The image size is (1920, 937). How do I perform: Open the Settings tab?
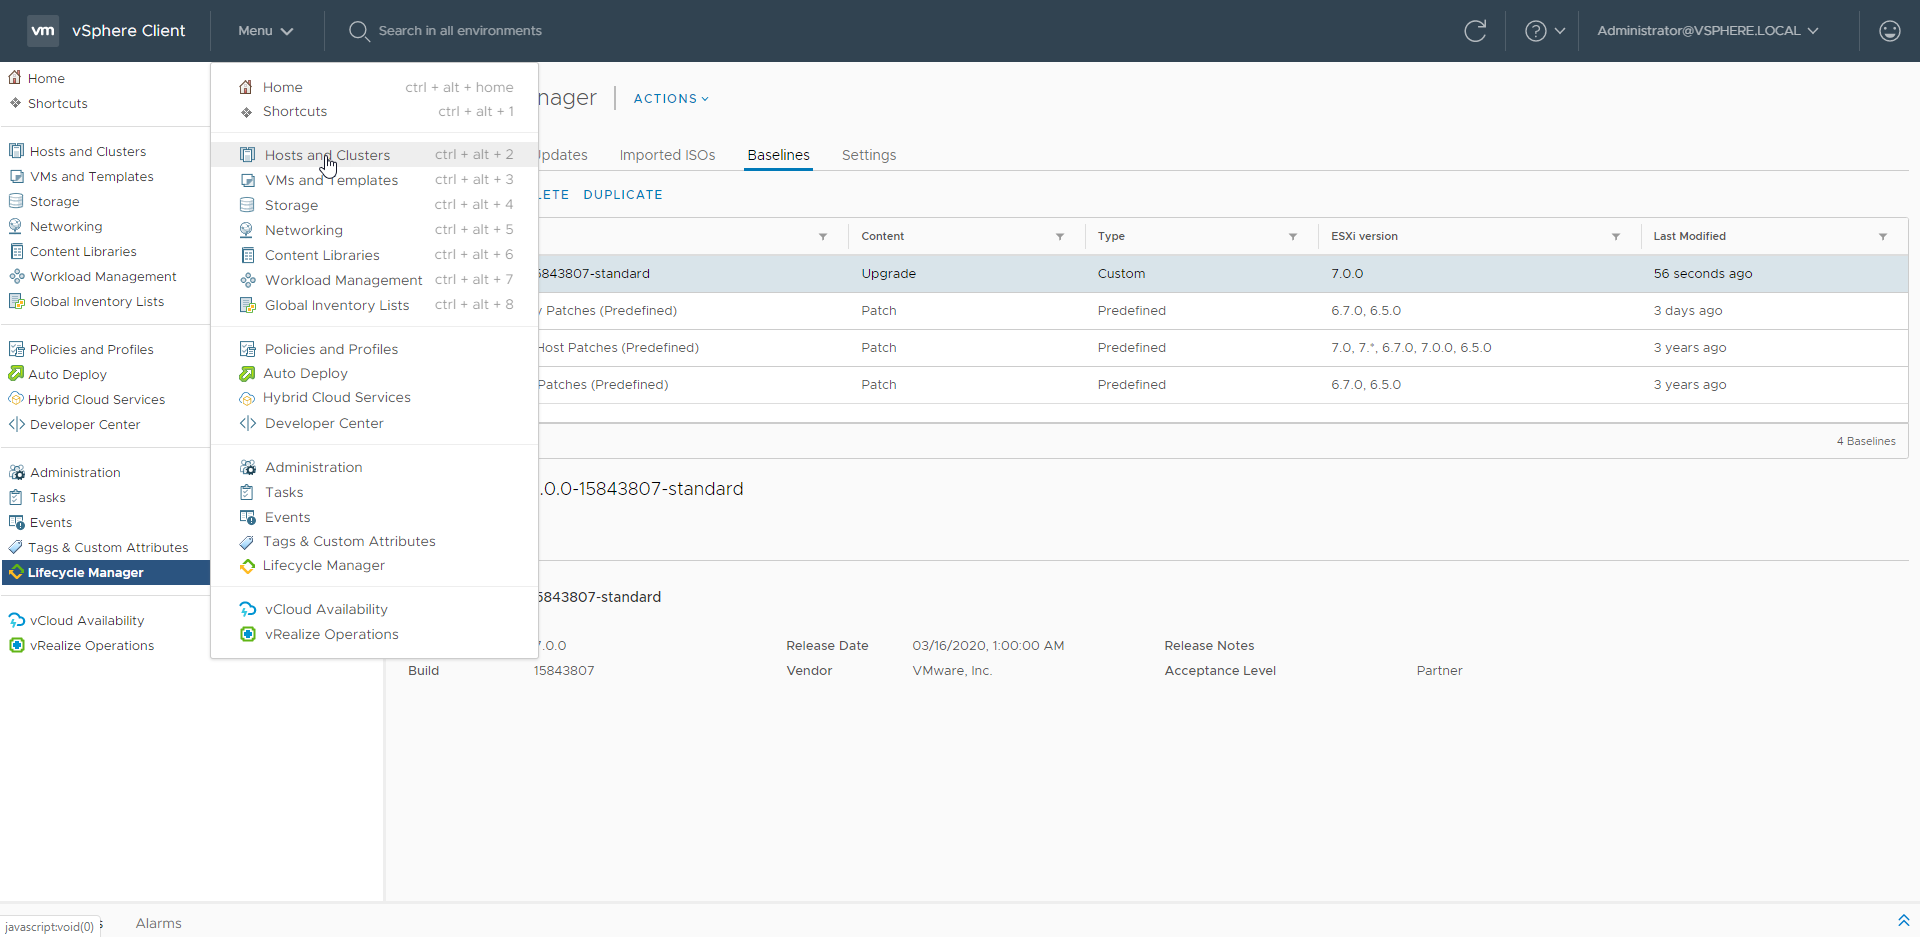(x=868, y=155)
